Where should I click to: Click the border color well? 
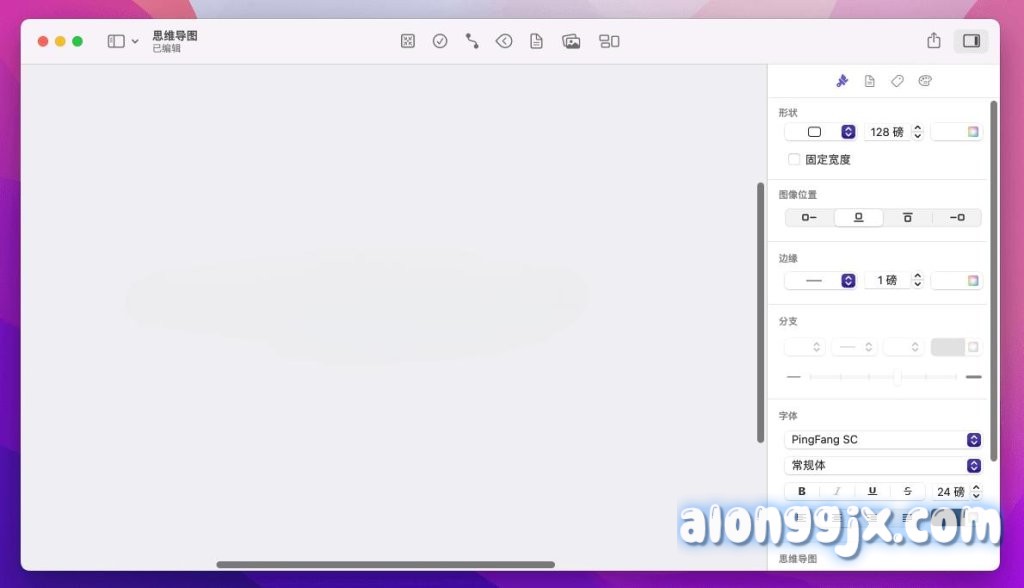point(957,281)
